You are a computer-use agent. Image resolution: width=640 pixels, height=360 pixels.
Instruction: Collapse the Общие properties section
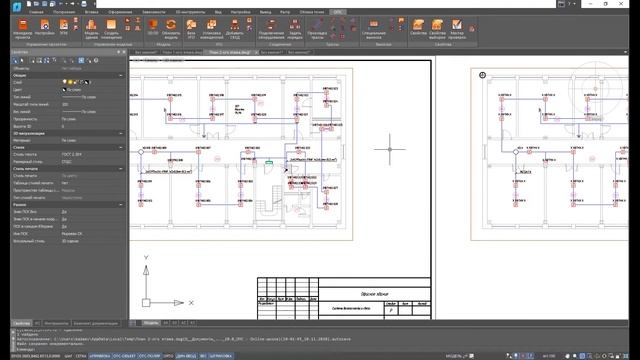(121, 76)
